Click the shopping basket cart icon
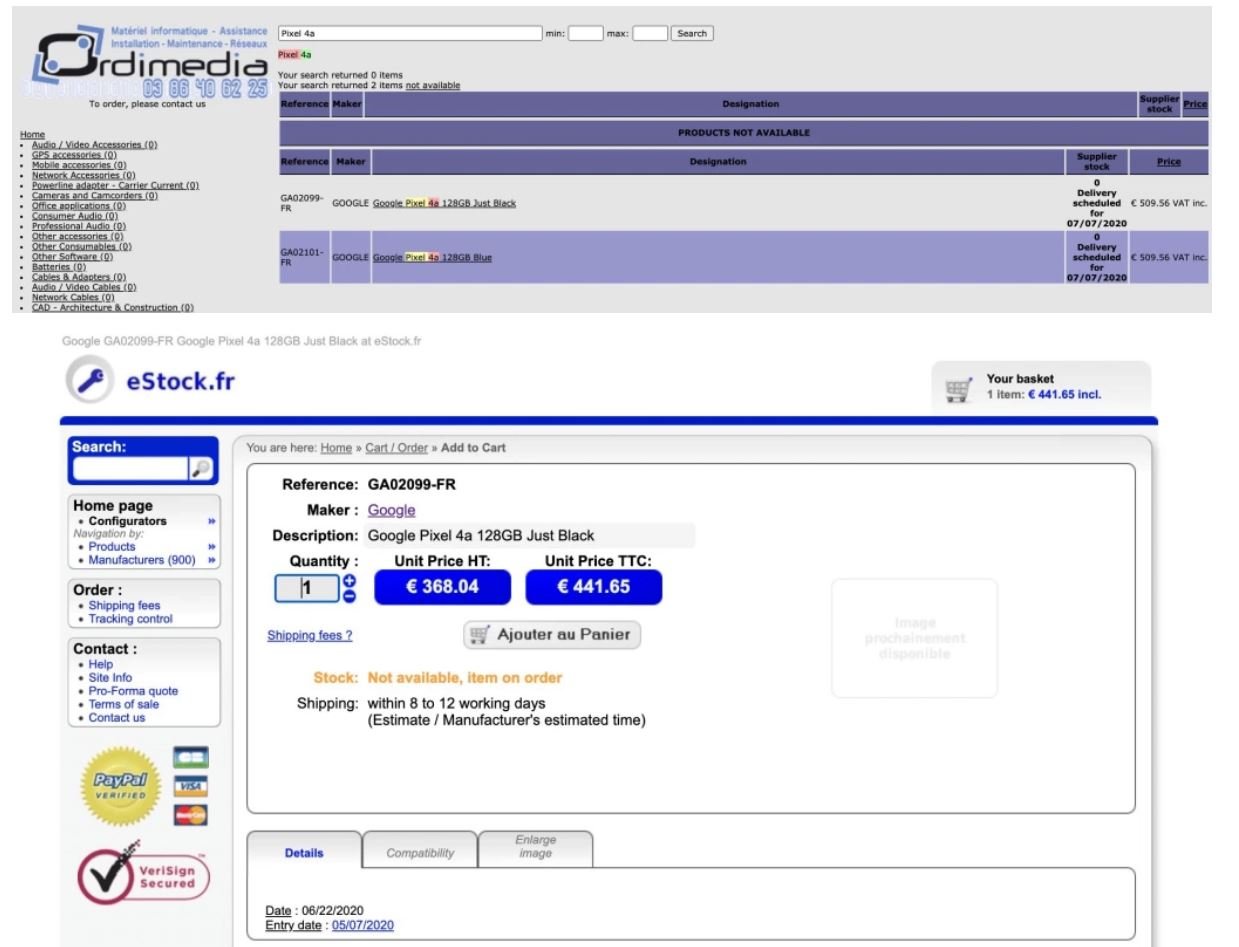 956,387
